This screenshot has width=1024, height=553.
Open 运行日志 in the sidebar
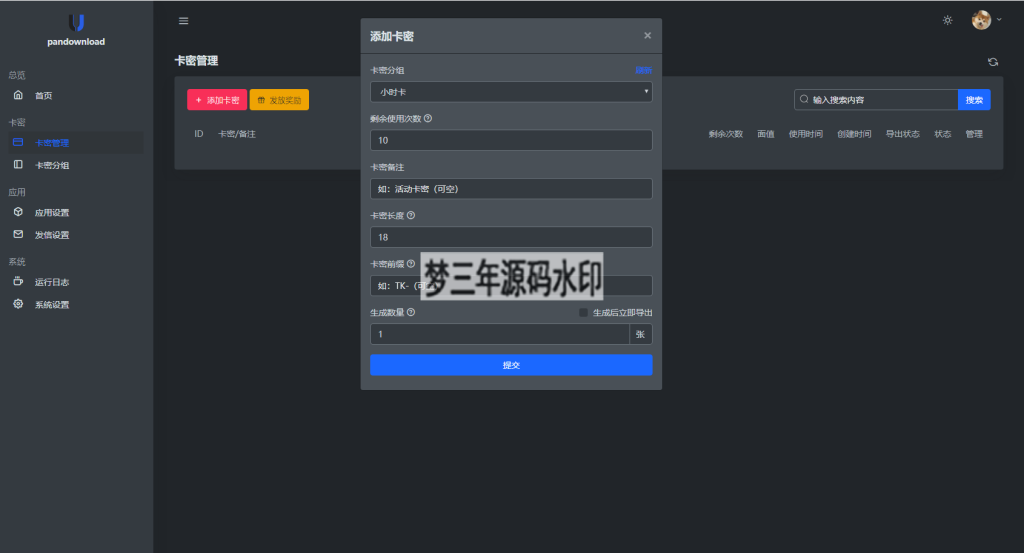pyautogui.click(x=52, y=282)
